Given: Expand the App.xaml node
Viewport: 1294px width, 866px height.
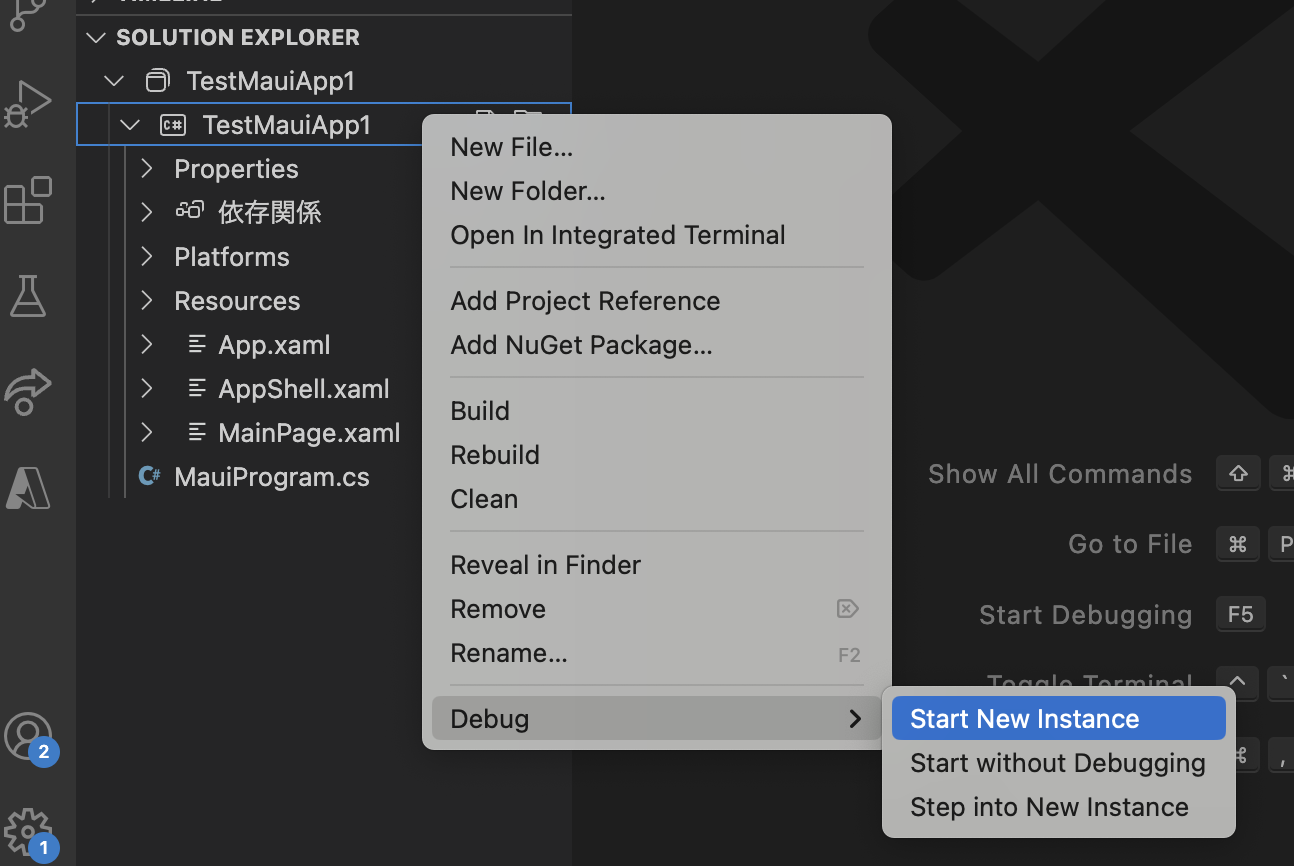Looking at the screenshot, I should pyautogui.click(x=147, y=345).
